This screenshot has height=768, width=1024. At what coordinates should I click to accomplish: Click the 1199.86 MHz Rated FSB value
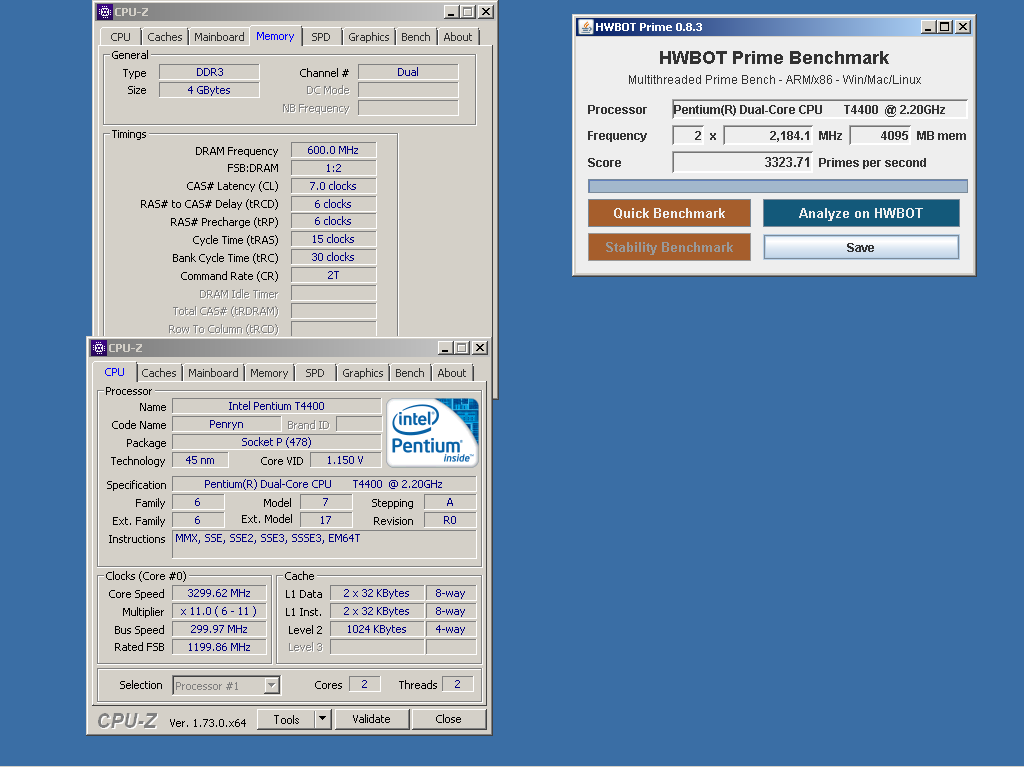pos(219,647)
